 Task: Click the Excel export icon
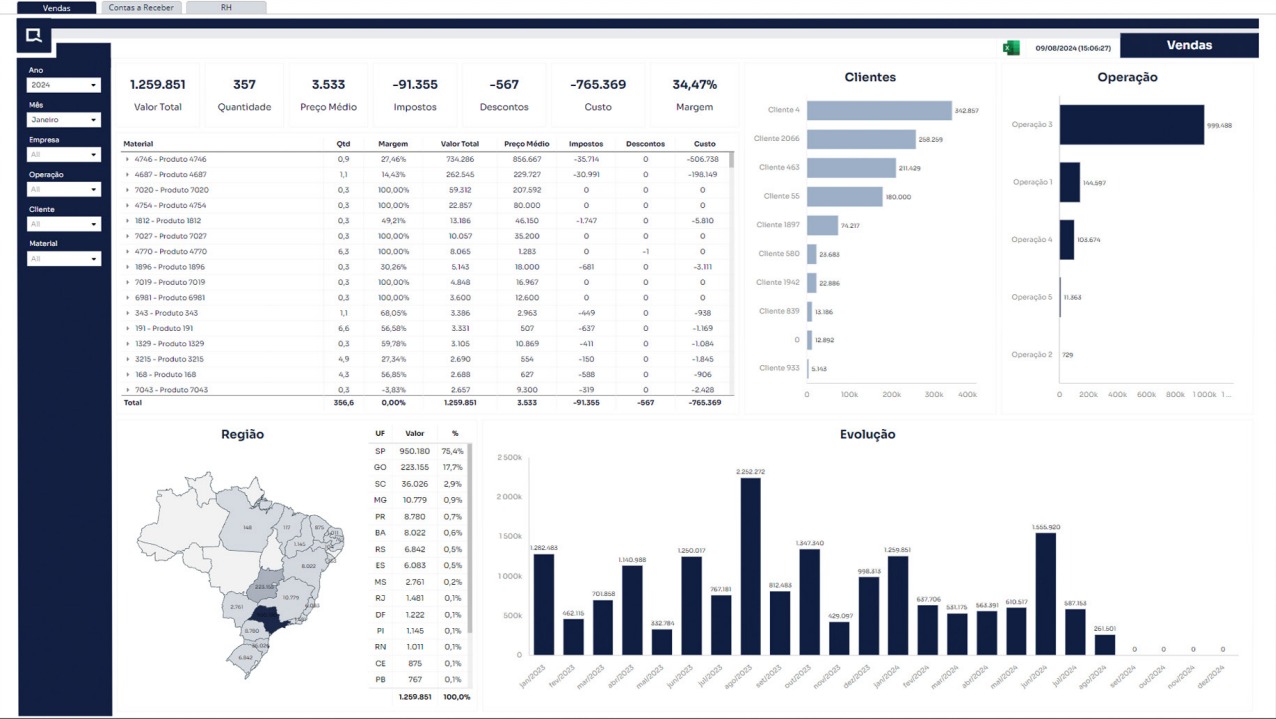point(1011,47)
